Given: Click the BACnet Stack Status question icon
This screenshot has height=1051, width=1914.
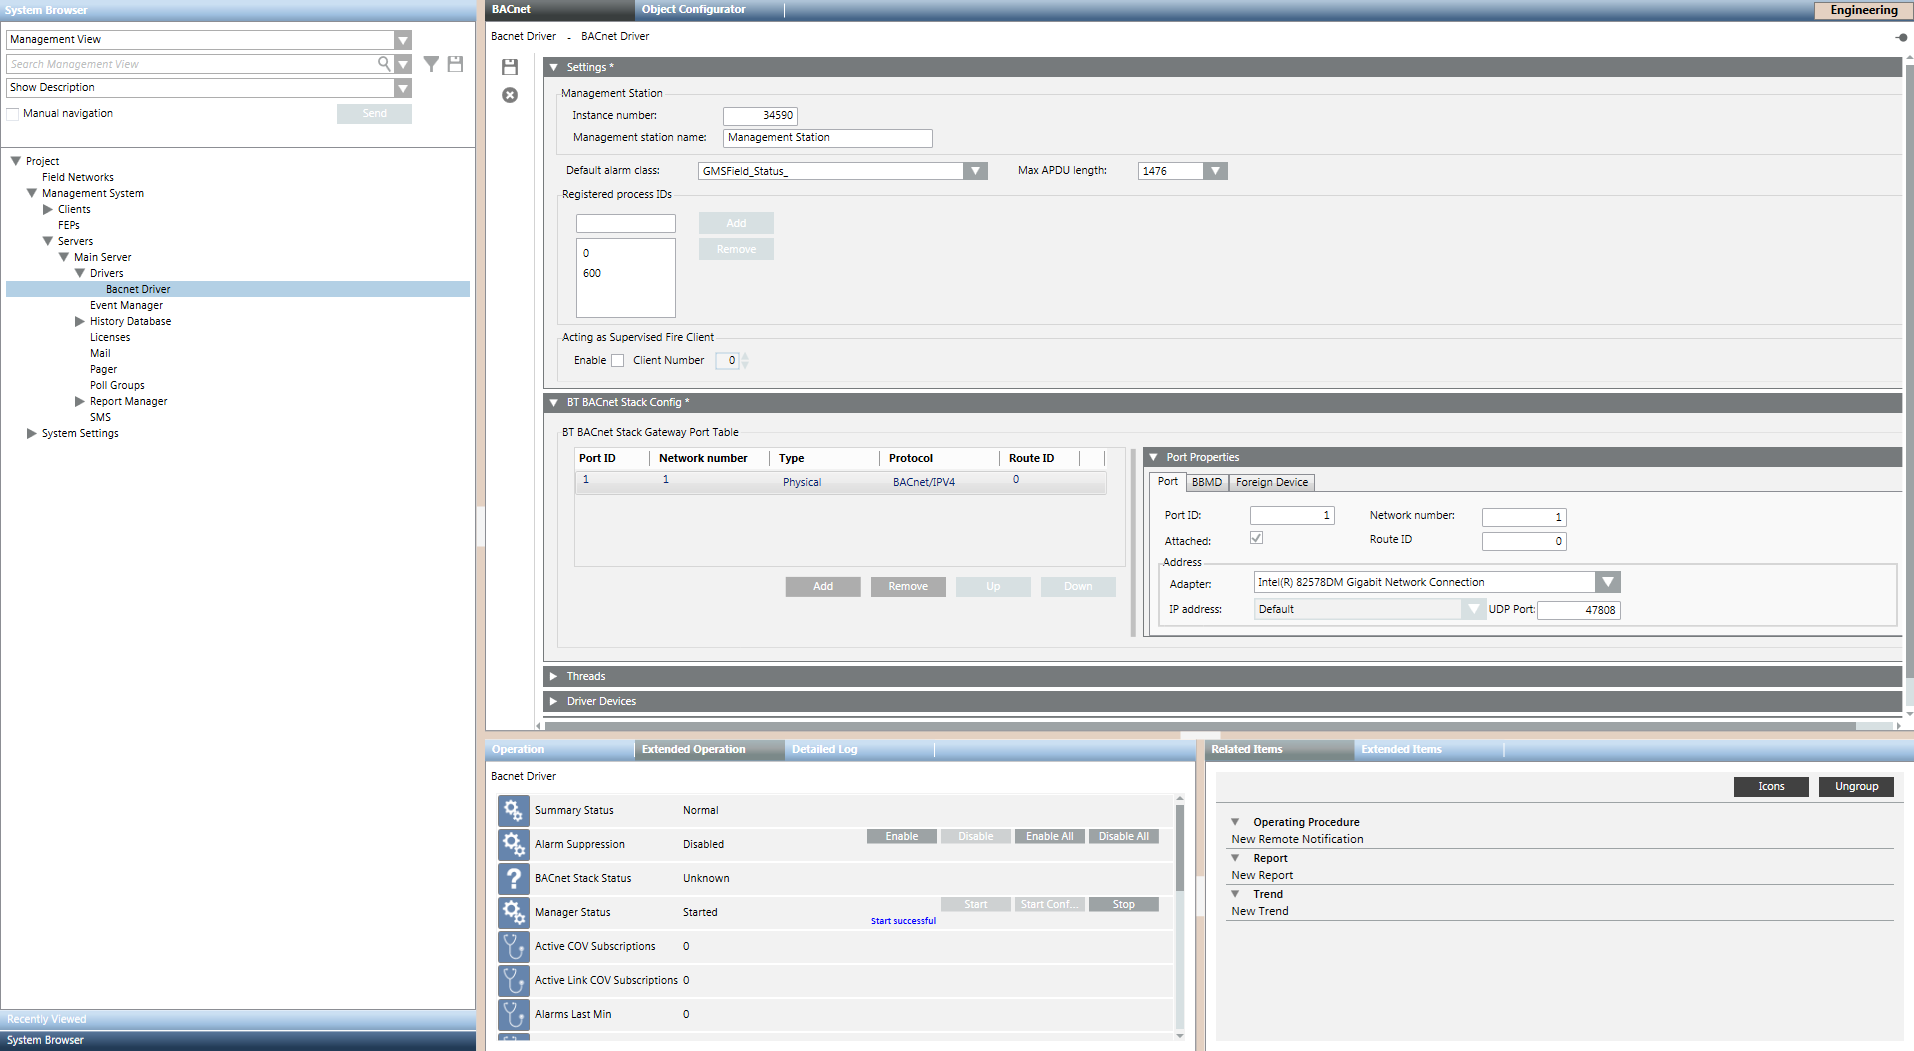Looking at the screenshot, I should (513, 878).
